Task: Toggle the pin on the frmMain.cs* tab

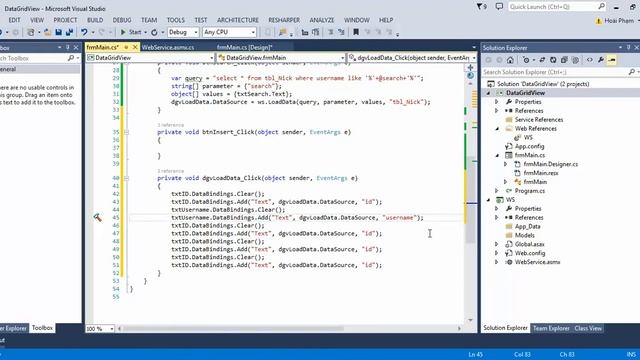Action: 126,47
